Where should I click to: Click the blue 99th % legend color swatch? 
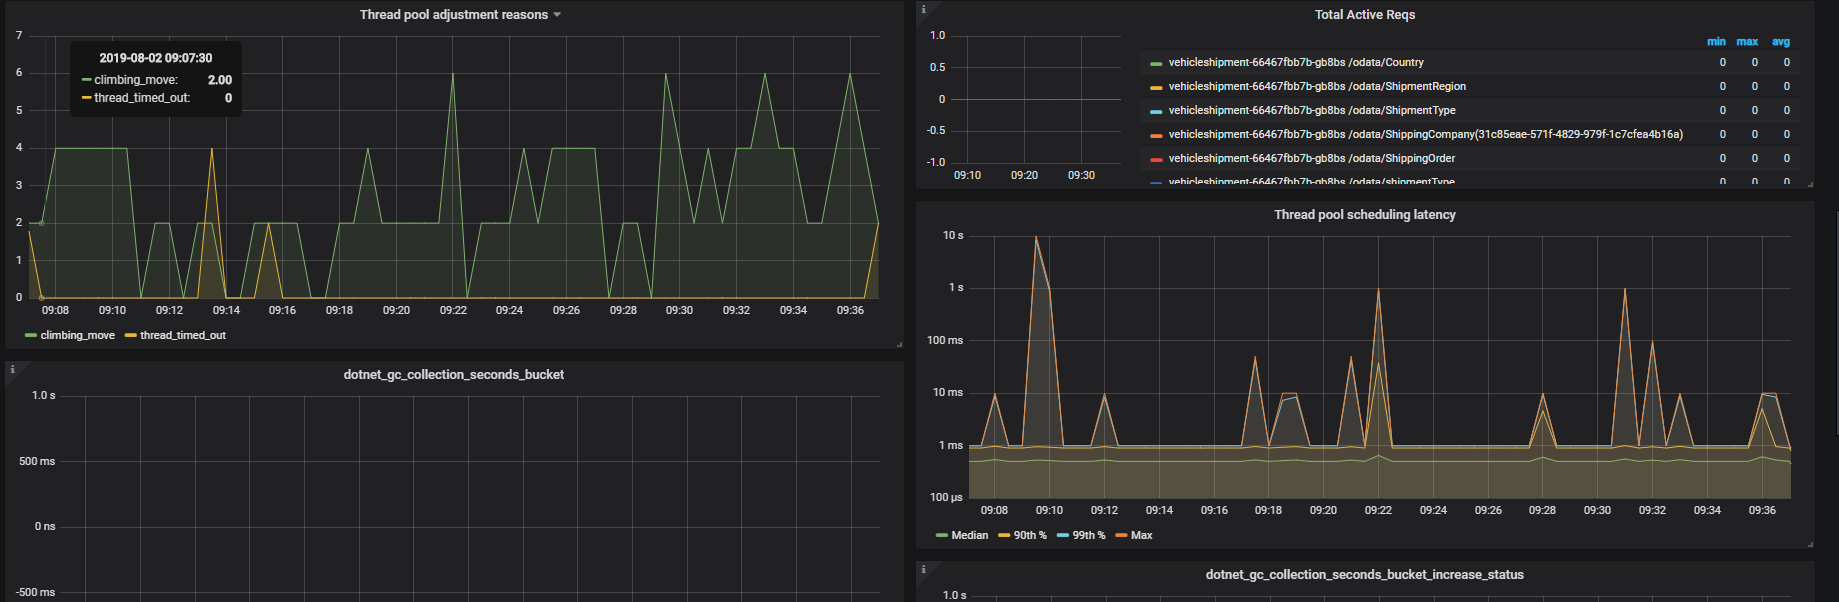[1063, 536]
